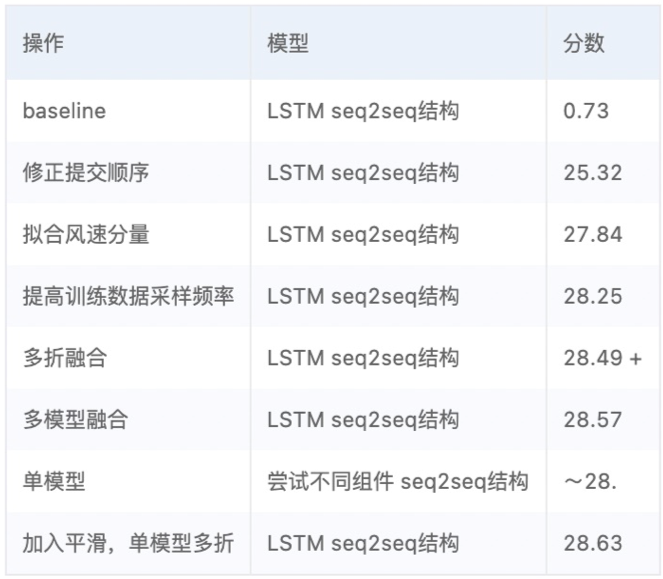Click the 28.57 score value
Viewport: 663px width, 579px height.
coord(593,420)
